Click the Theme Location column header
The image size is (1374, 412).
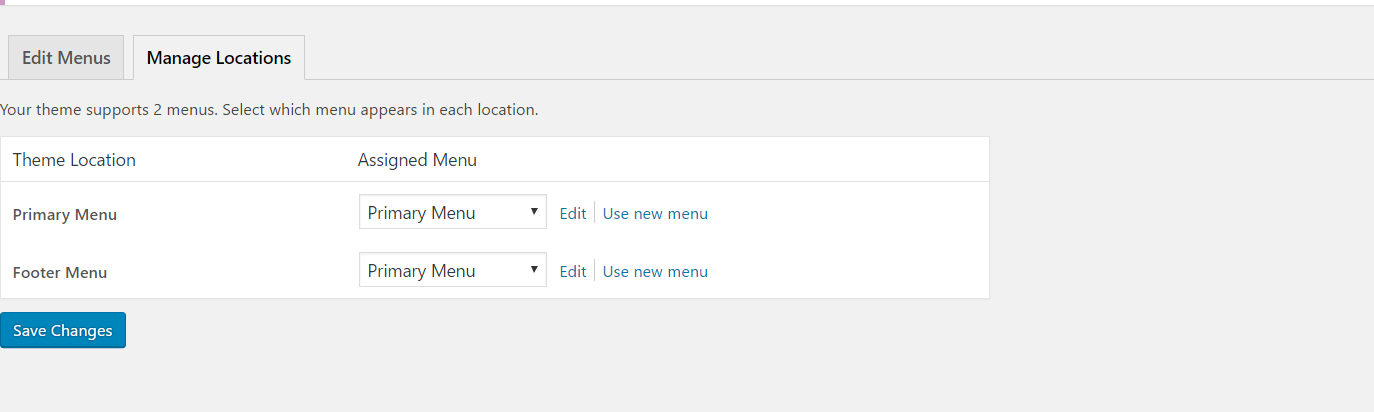74,160
